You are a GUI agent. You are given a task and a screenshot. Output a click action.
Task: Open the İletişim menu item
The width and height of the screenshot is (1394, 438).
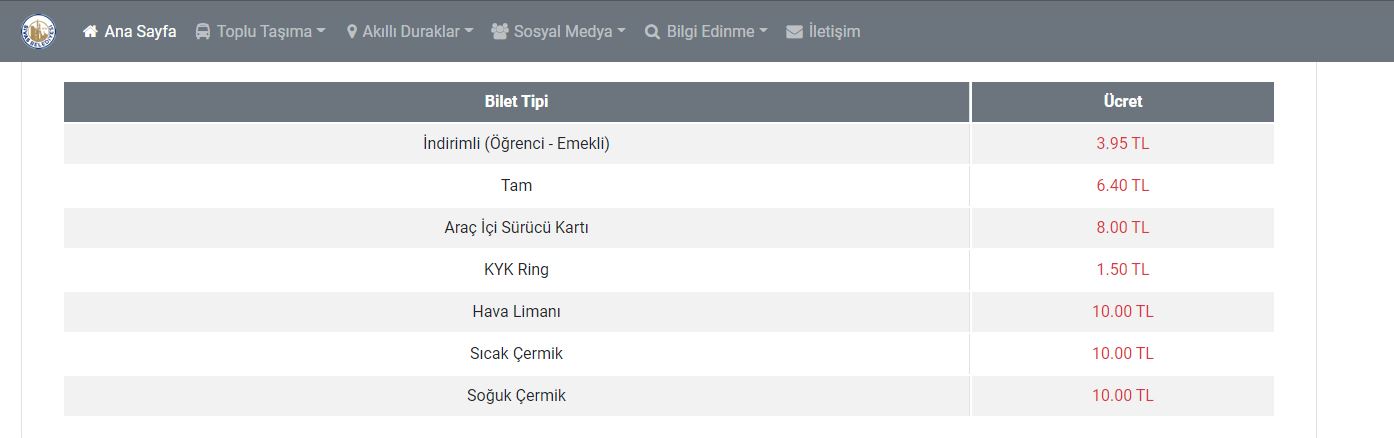834,31
